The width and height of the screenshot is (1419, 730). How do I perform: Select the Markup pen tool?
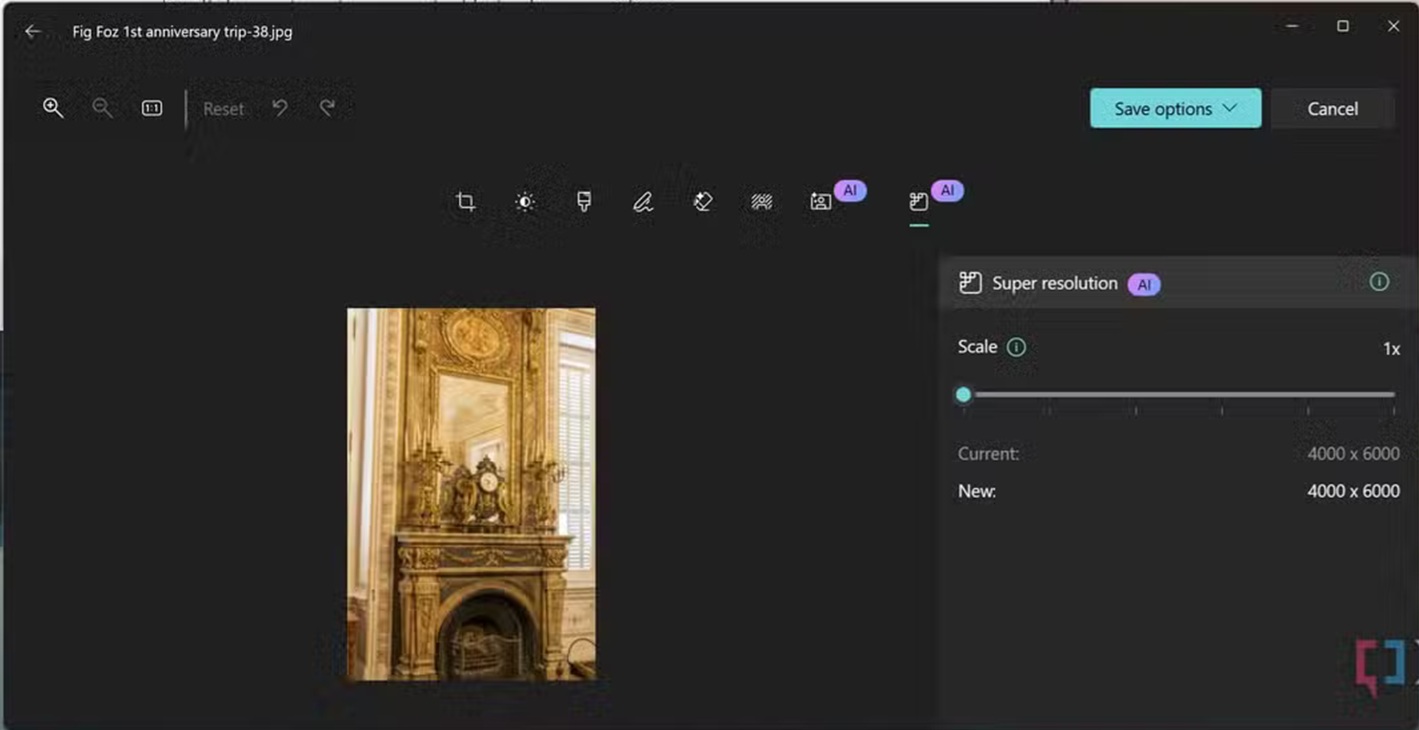643,202
